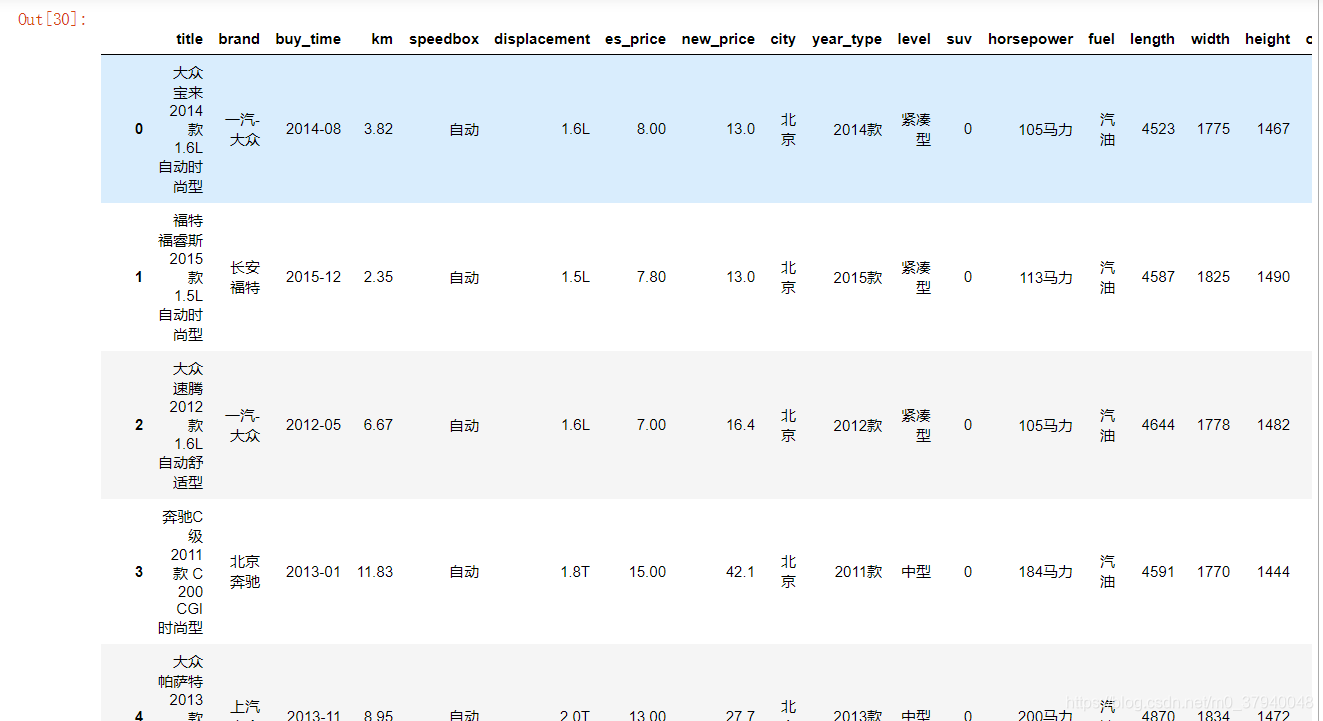Screen dimensions: 1323x721
Task: Click year_type cell '2011款'
Action: tap(858, 572)
